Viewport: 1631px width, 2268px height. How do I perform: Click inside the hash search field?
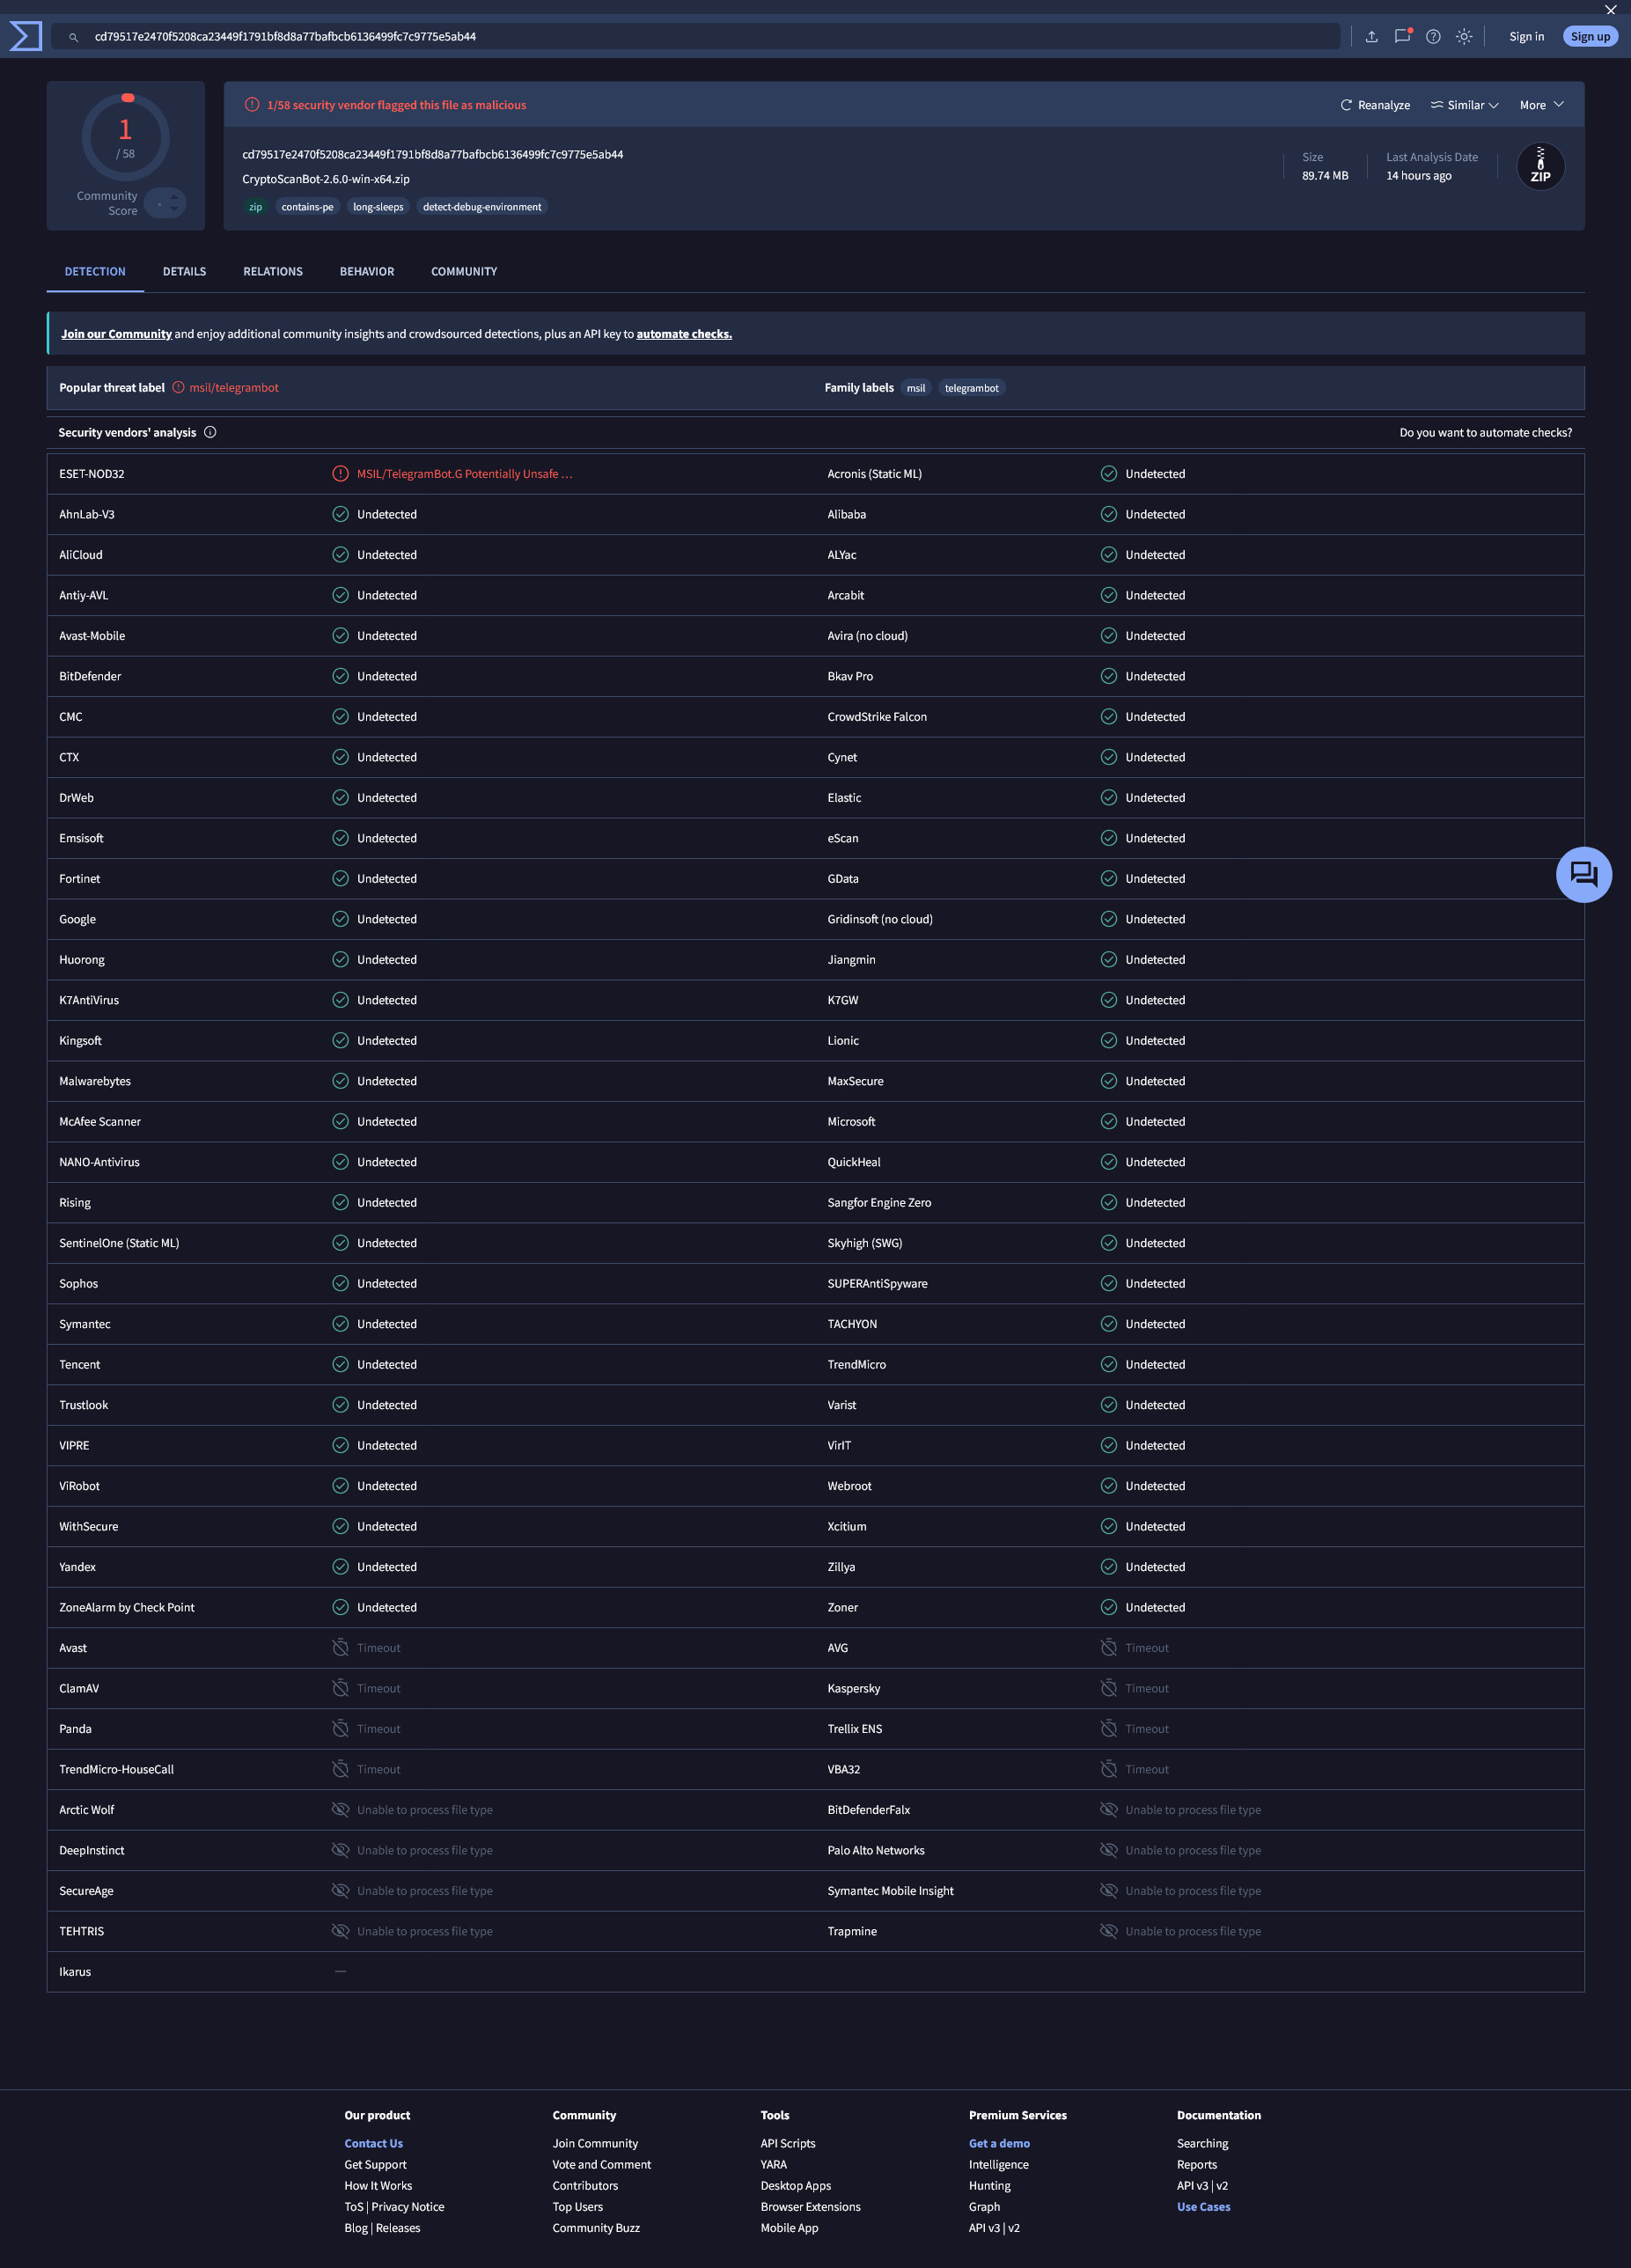[x=697, y=37]
